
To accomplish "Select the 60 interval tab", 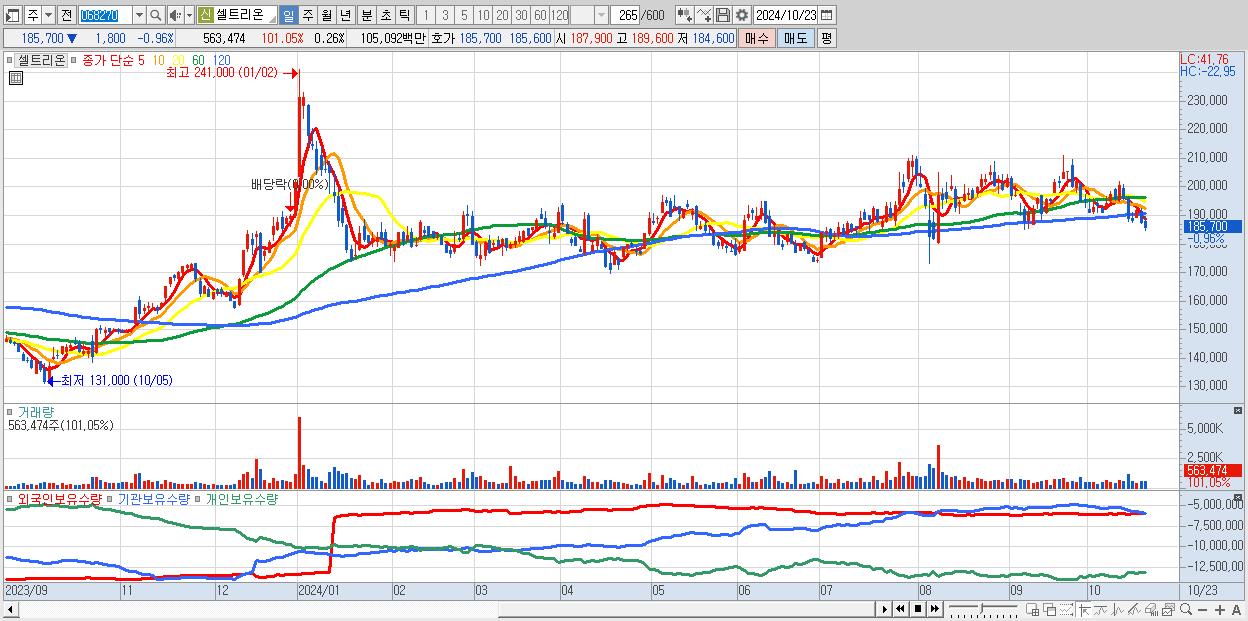I will click(540, 15).
